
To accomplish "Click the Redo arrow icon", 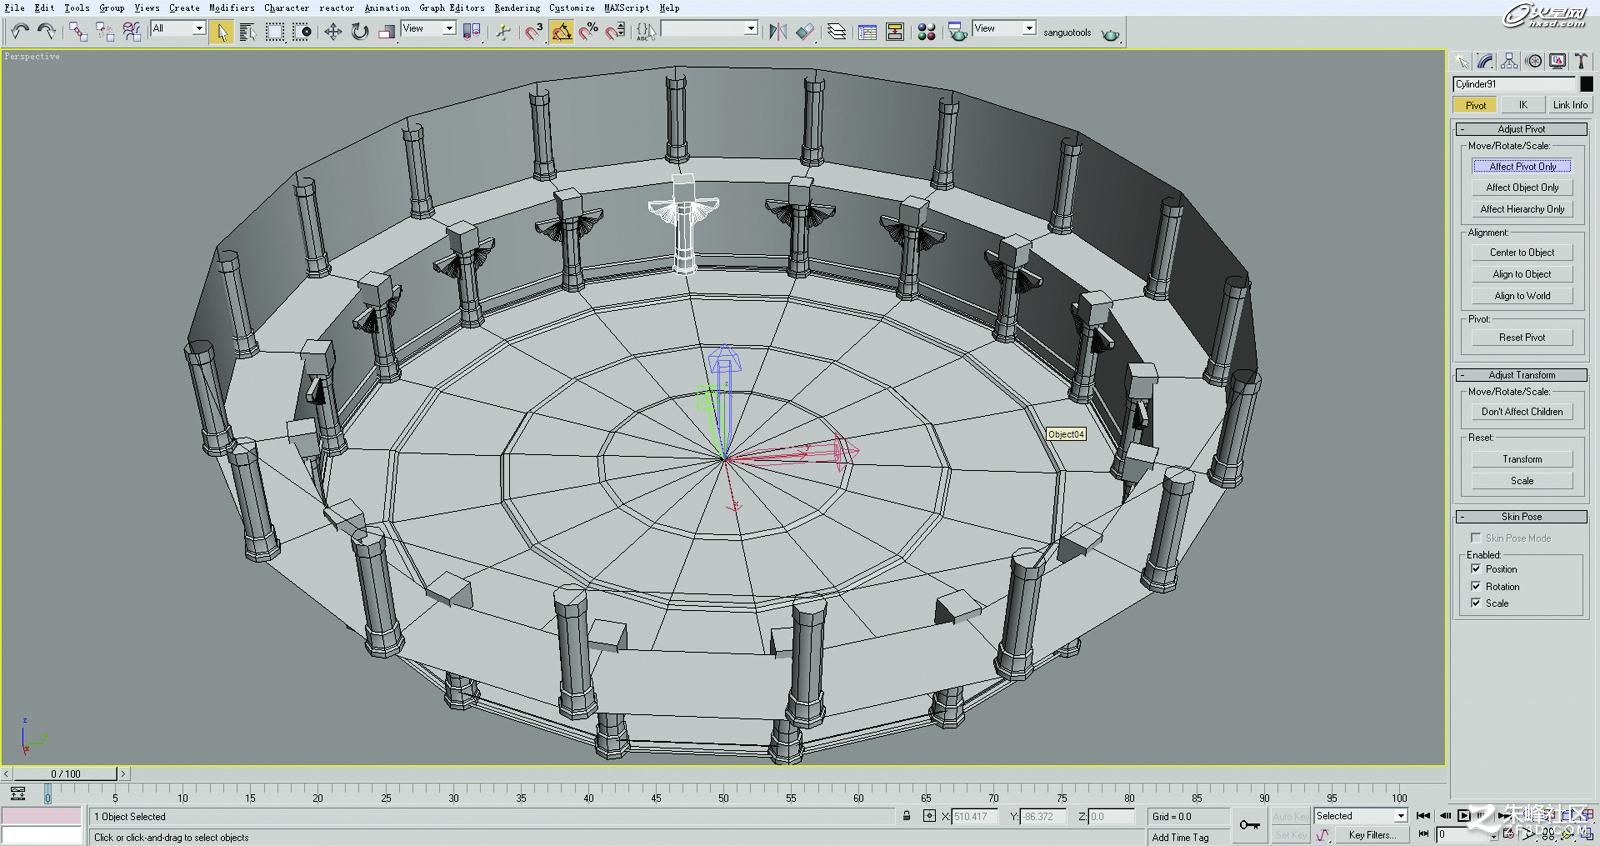I will click(x=45, y=32).
